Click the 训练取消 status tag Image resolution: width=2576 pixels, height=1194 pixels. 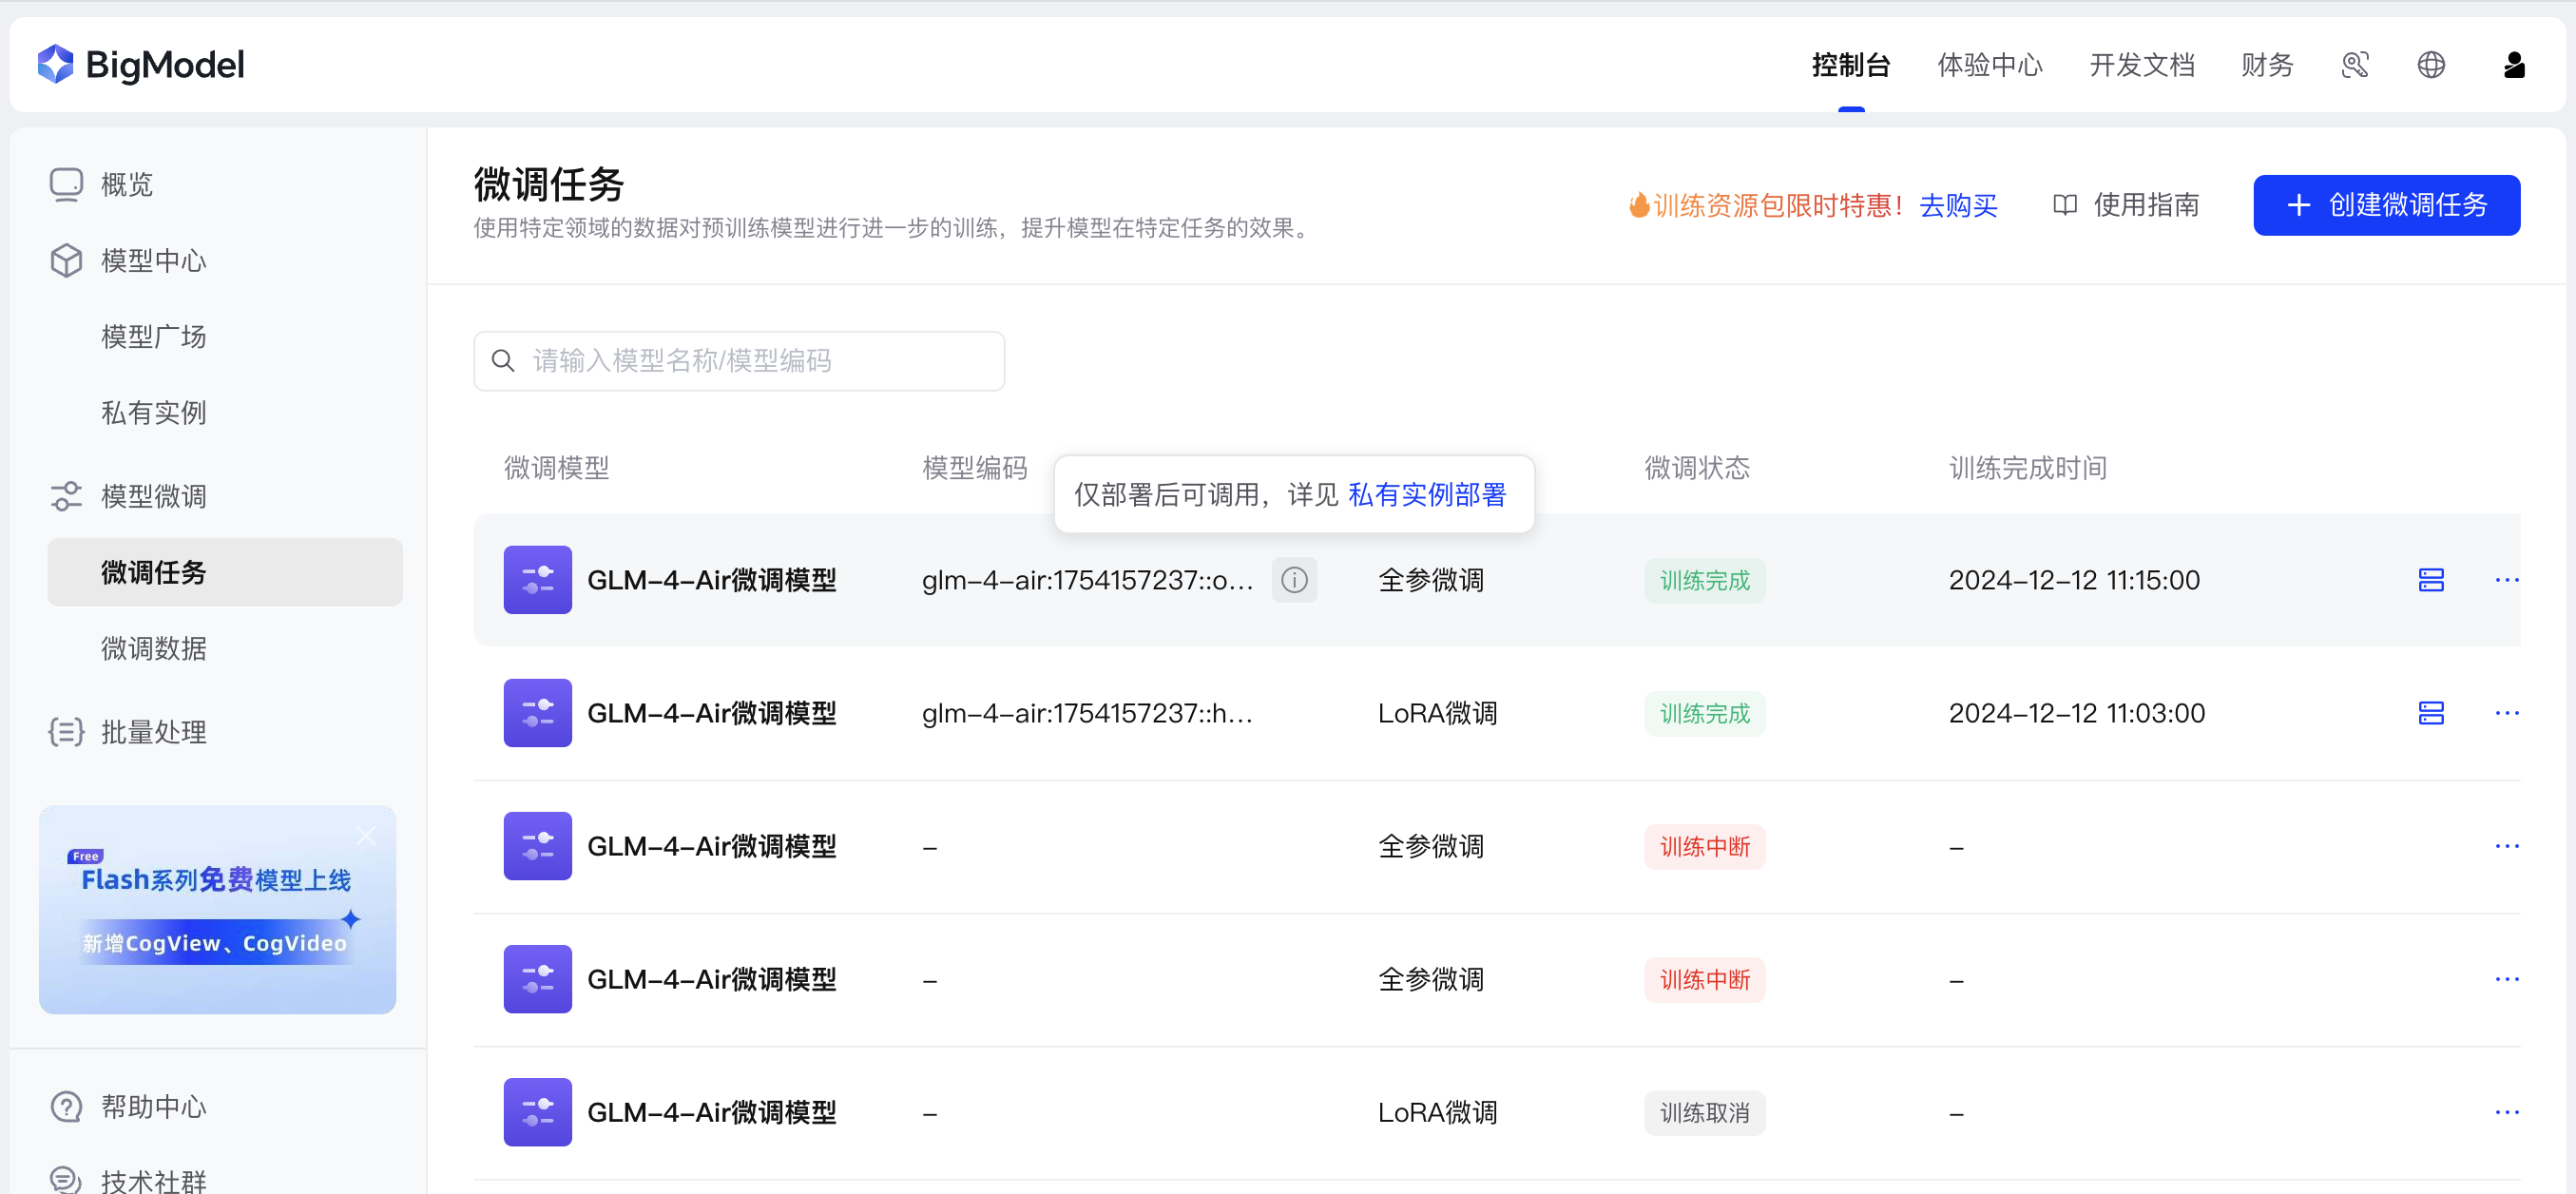pyautogui.click(x=1704, y=1112)
